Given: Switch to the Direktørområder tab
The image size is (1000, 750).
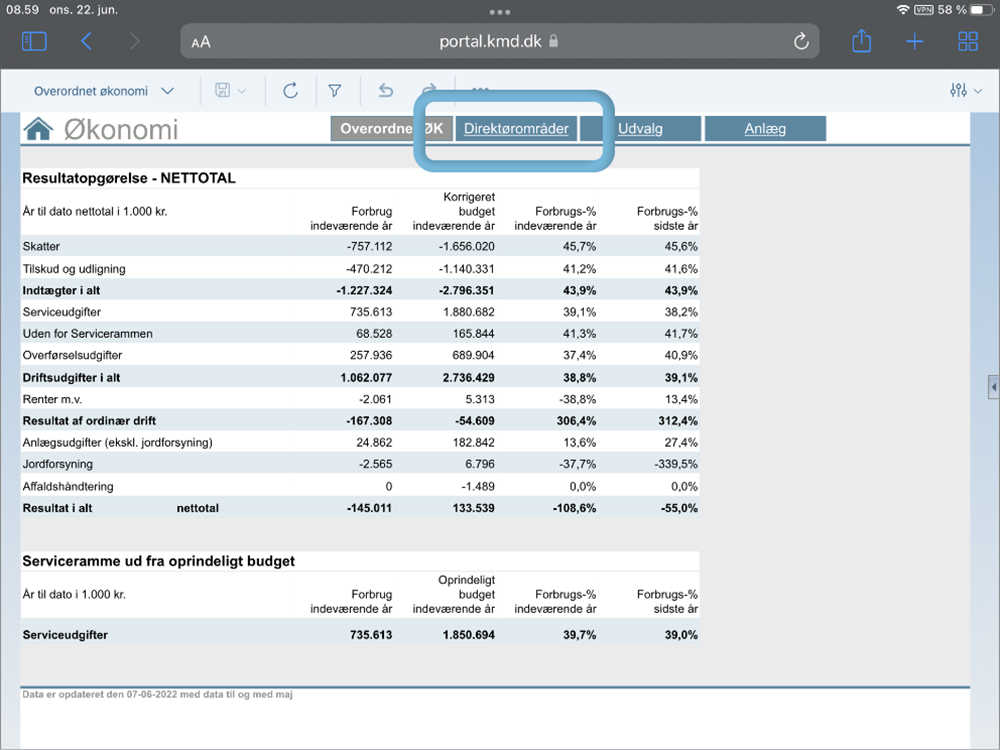Looking at the screenshot, I should coord(516,129).
